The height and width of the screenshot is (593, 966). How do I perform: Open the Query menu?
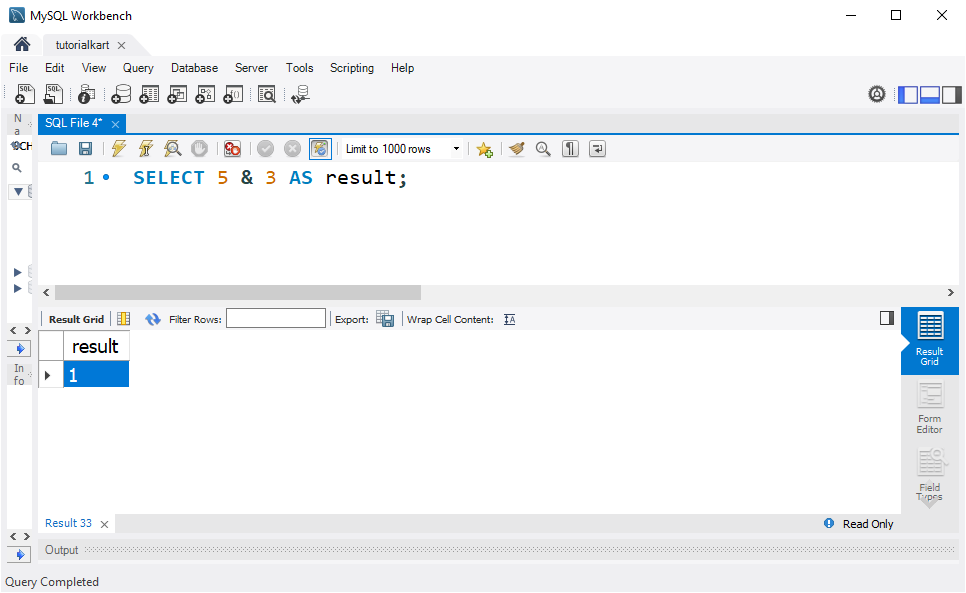click(x=138, y=68)
